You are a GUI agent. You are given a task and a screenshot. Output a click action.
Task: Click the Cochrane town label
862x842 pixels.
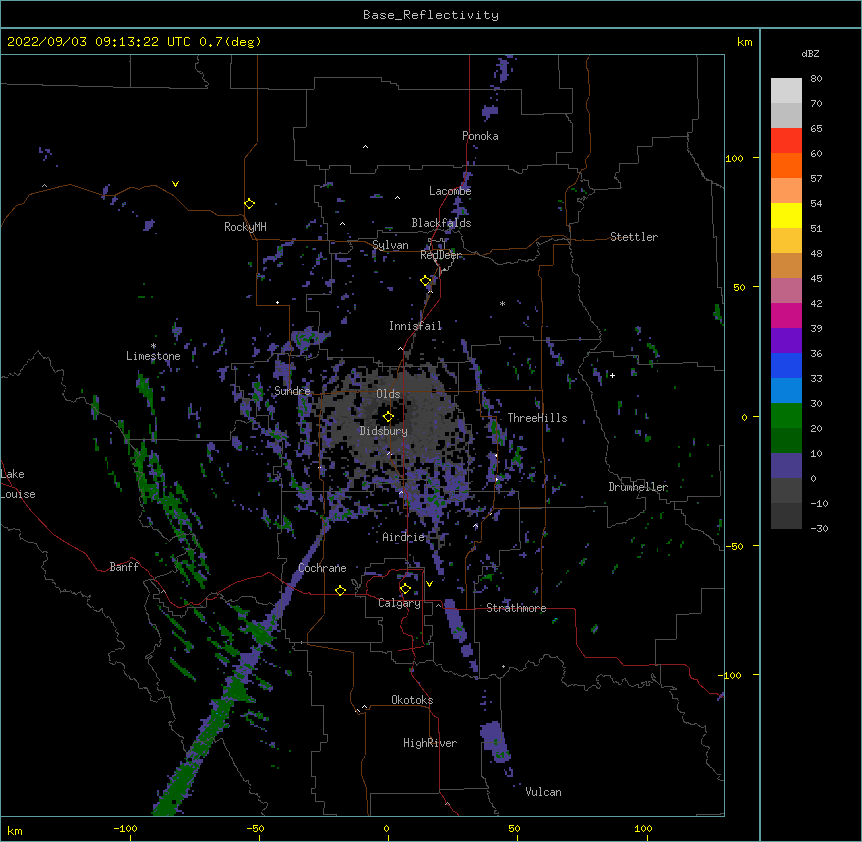[322, 568]
